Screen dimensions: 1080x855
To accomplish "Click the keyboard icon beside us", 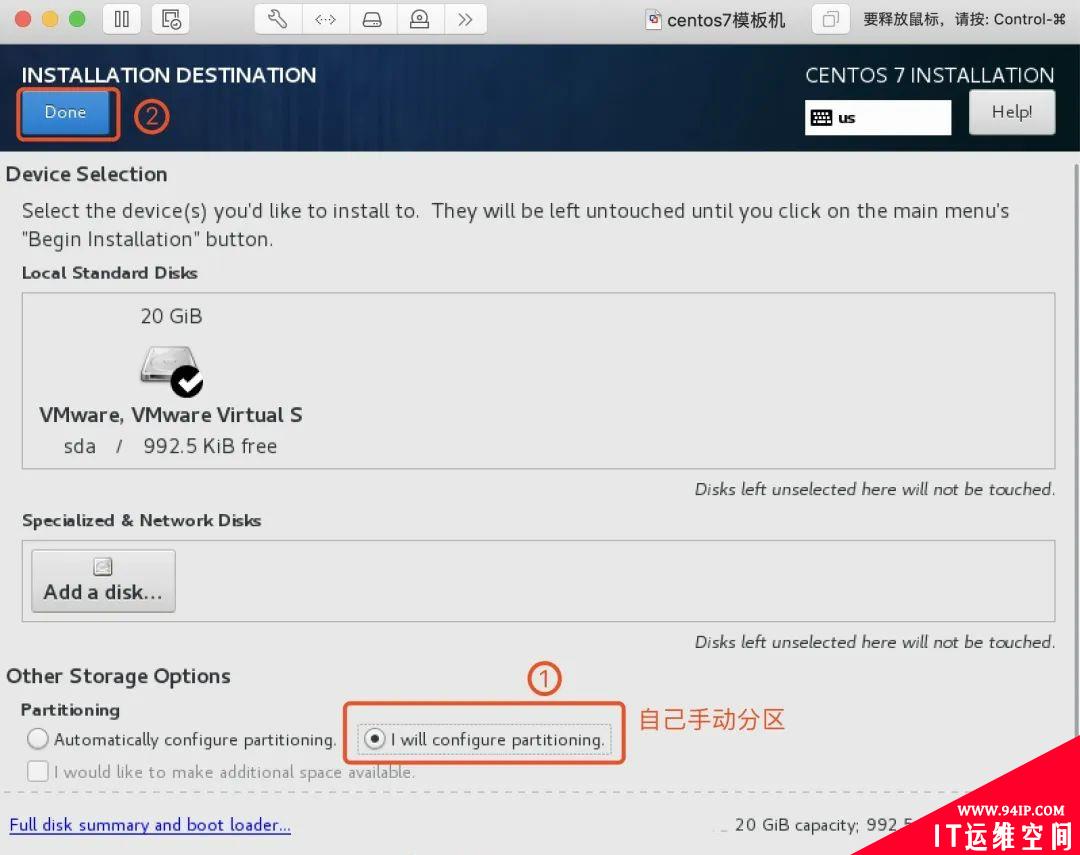I will (x=821, y=118).
